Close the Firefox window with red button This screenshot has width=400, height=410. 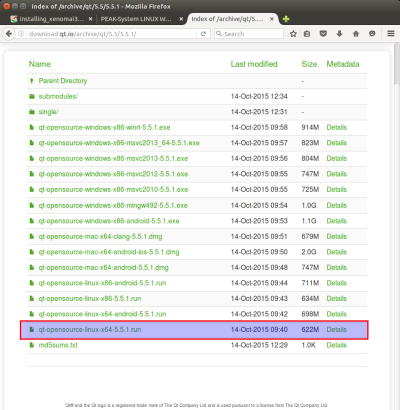pos(6,6)
